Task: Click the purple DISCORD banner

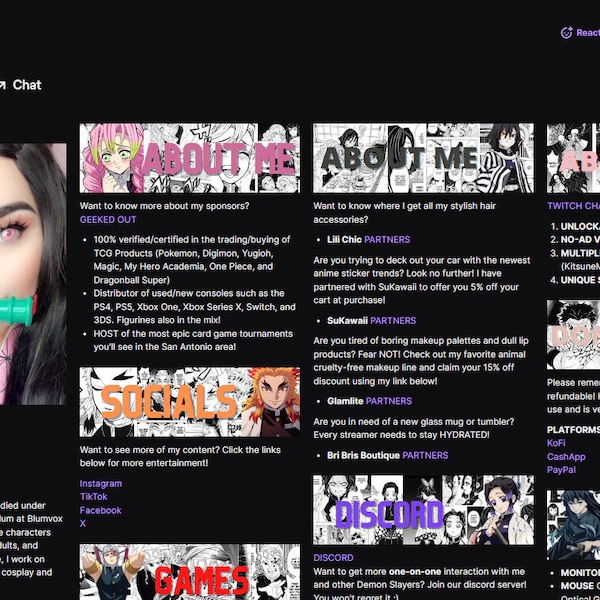Action: (424, 510)
